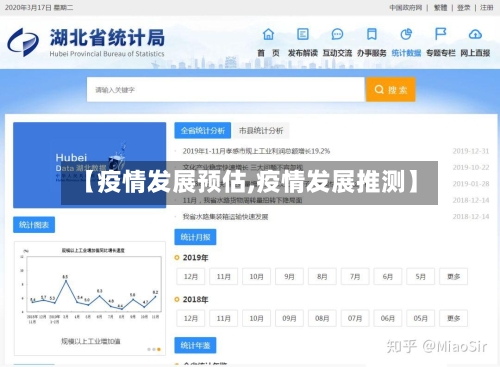Click the date 2019-12-31
This screenshot has height=367, width=500.
pyautogui.click(x=471, y=151)
